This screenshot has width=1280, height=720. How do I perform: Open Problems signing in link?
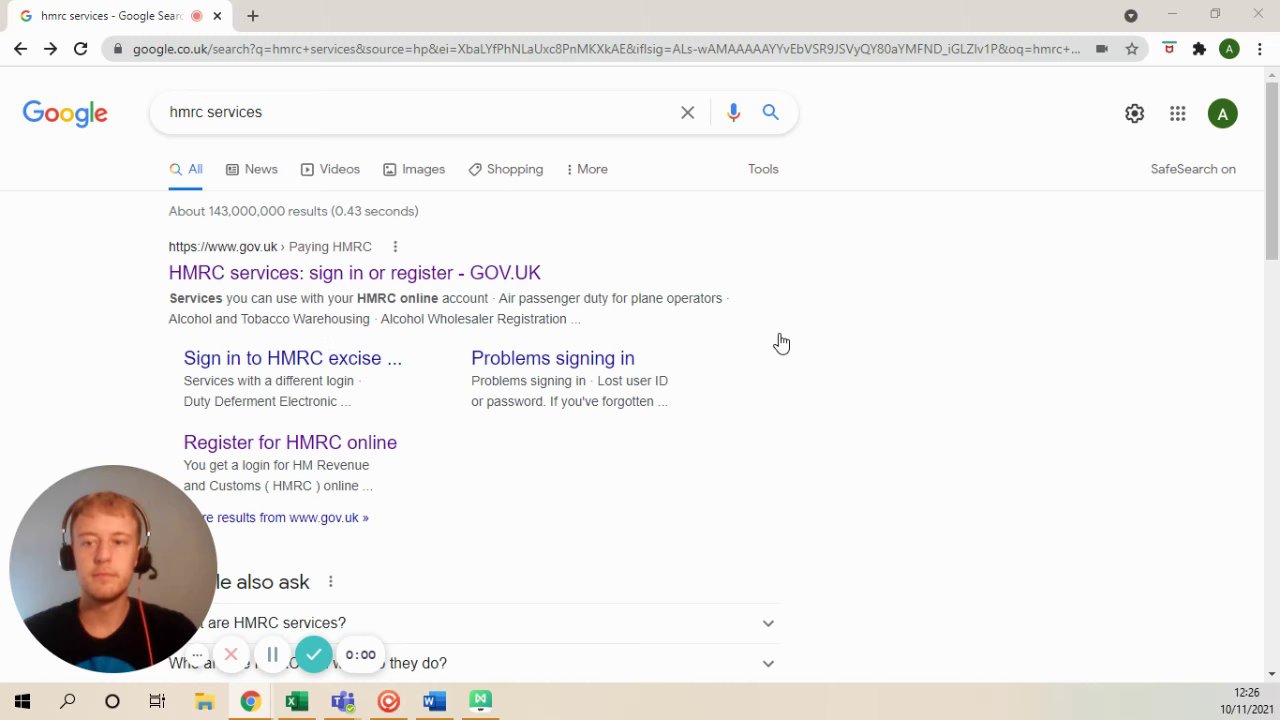point(552,358)
